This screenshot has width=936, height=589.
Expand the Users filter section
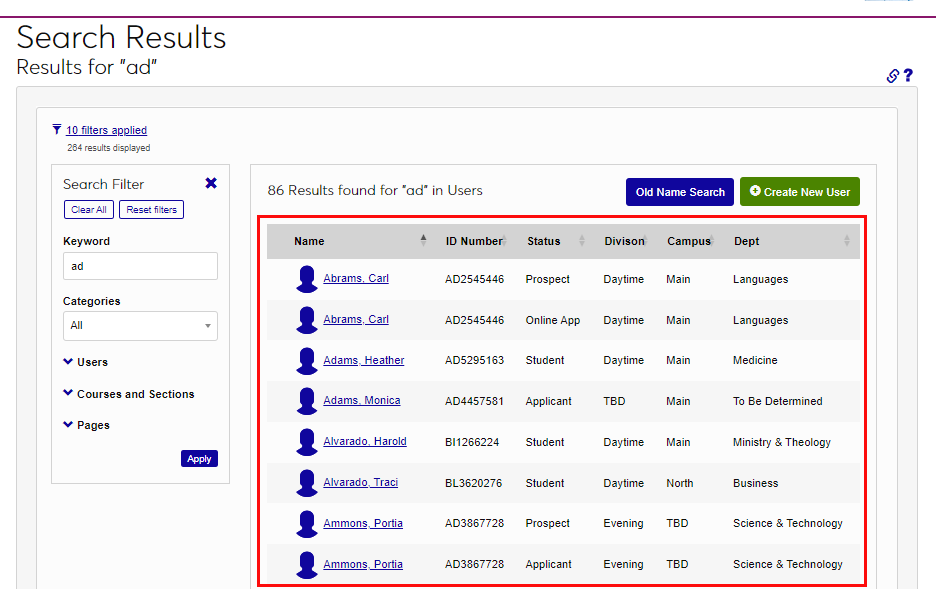coord(91,362)
